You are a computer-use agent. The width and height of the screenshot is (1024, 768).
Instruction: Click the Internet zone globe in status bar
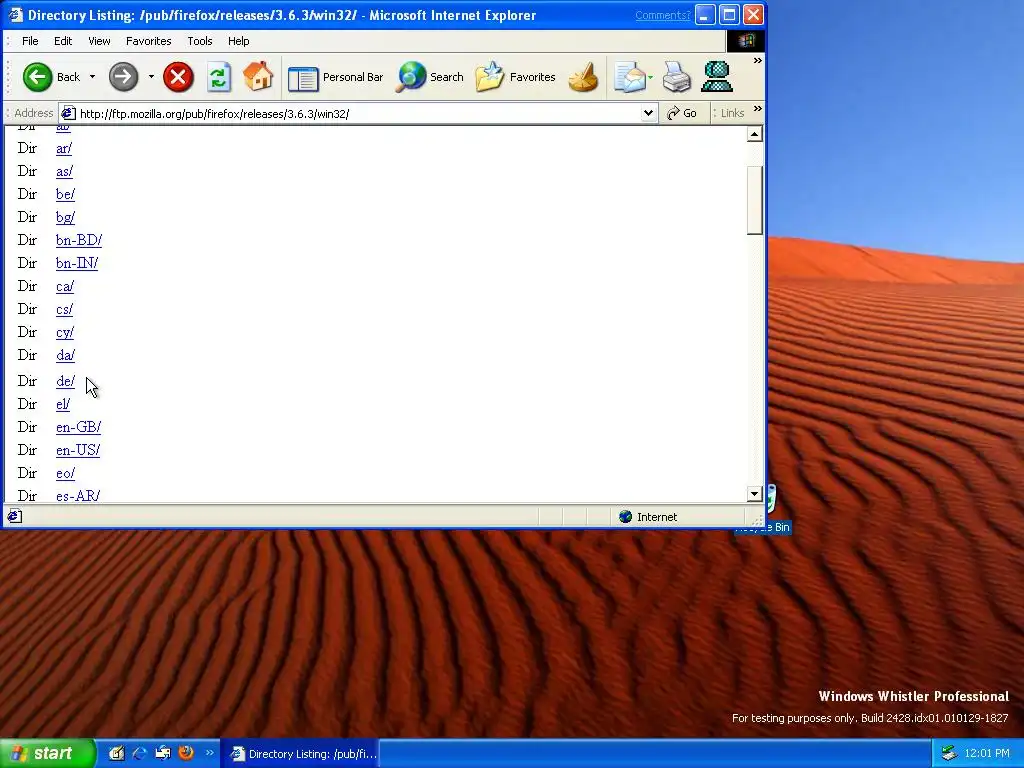coord(626,517)
